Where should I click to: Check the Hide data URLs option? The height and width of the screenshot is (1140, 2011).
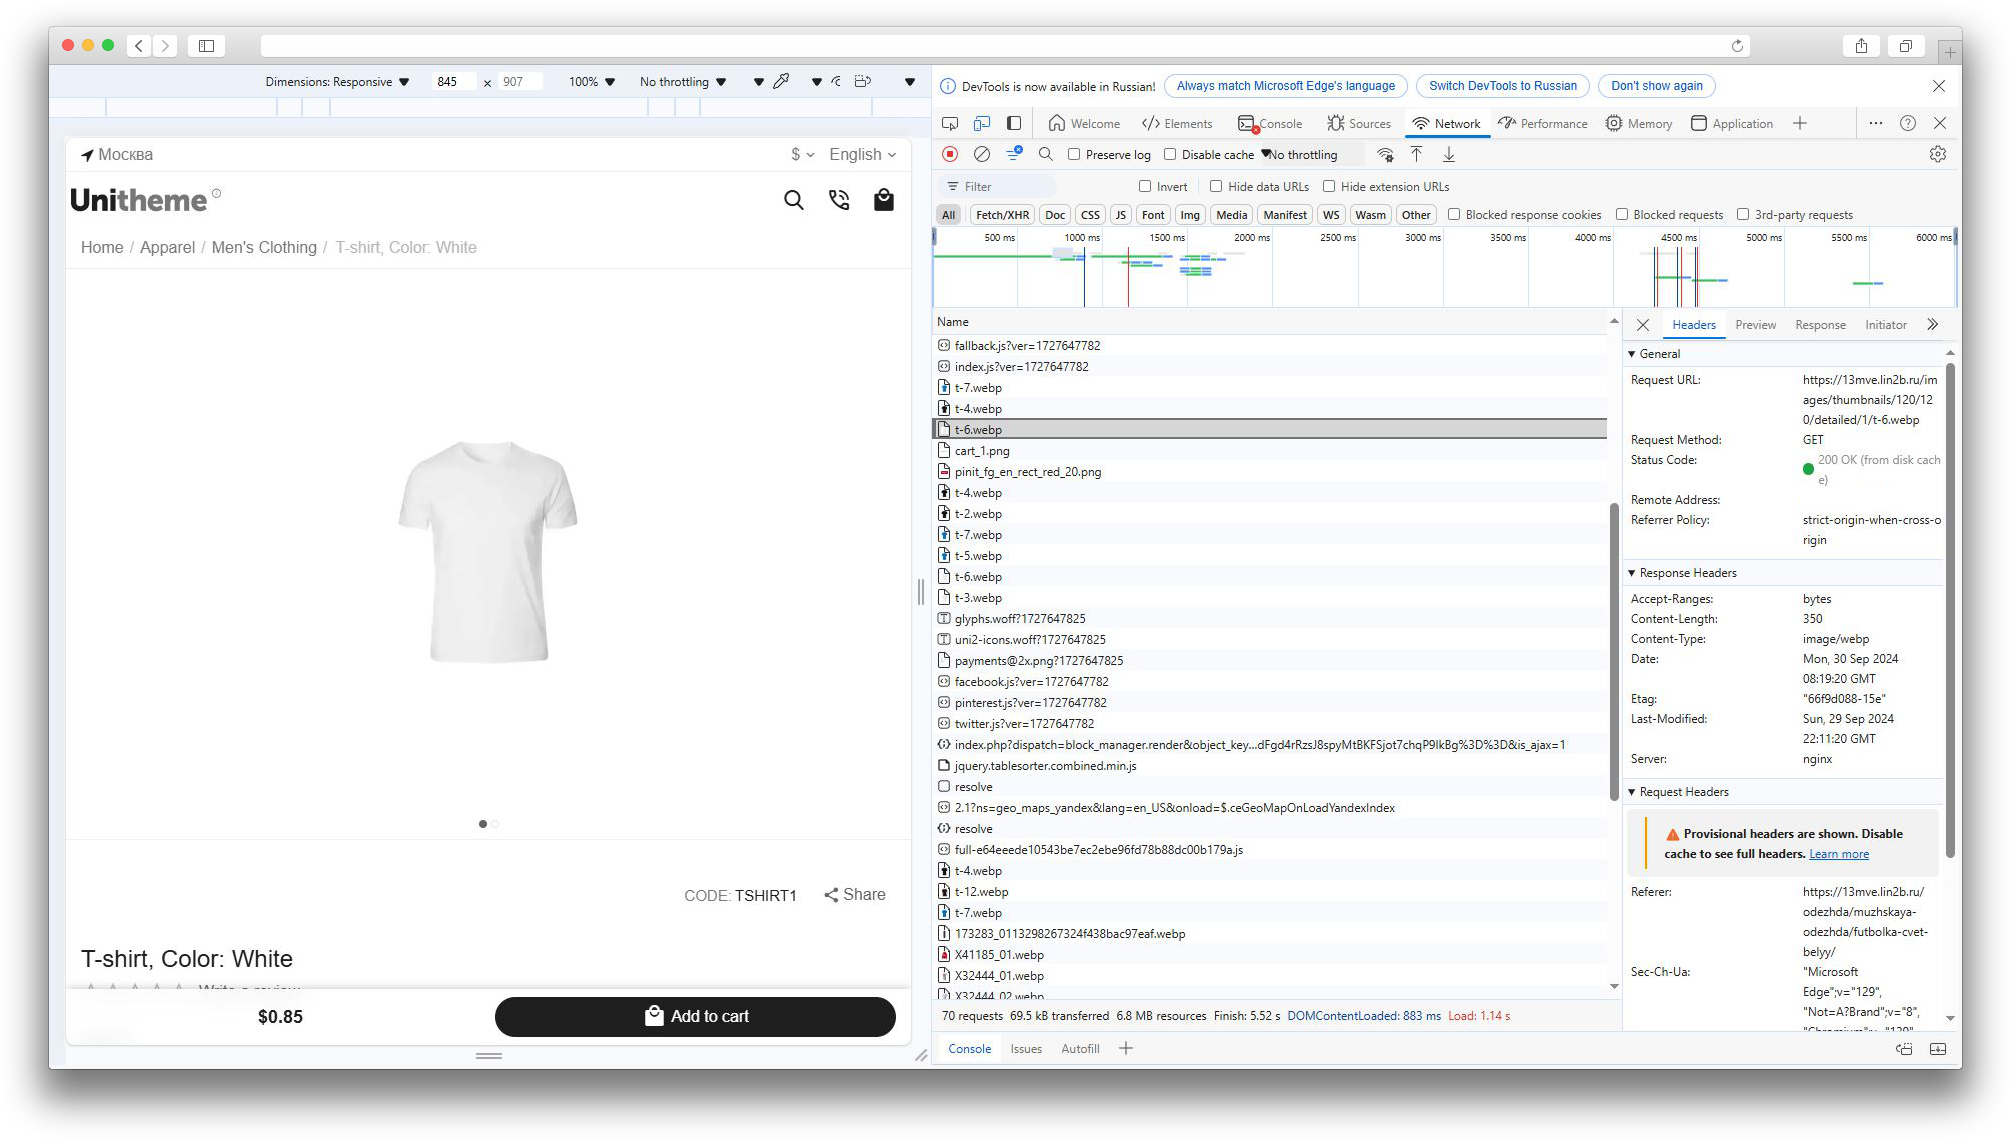(1216, 186)
